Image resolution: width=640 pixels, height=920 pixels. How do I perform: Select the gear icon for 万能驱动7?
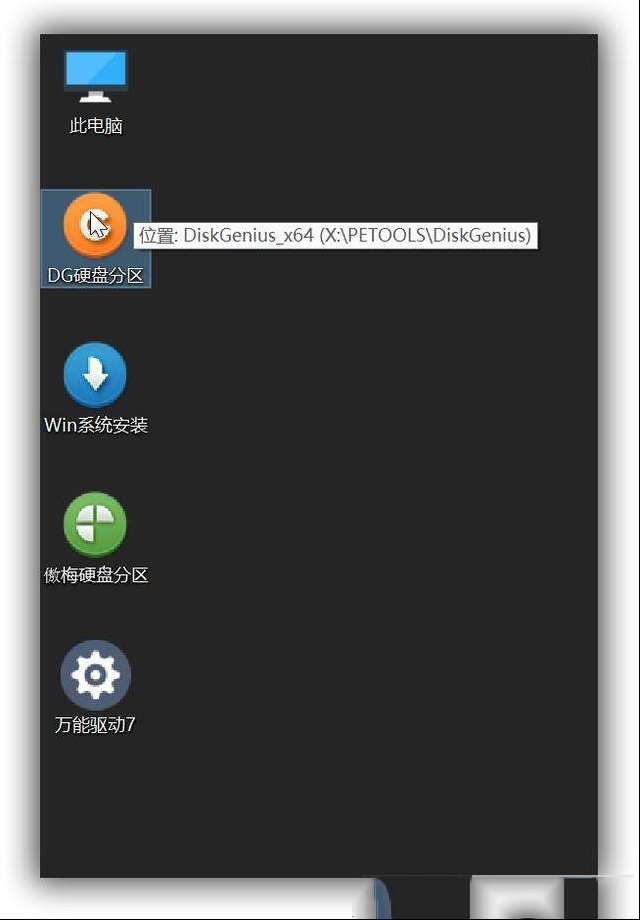[96, 675]
